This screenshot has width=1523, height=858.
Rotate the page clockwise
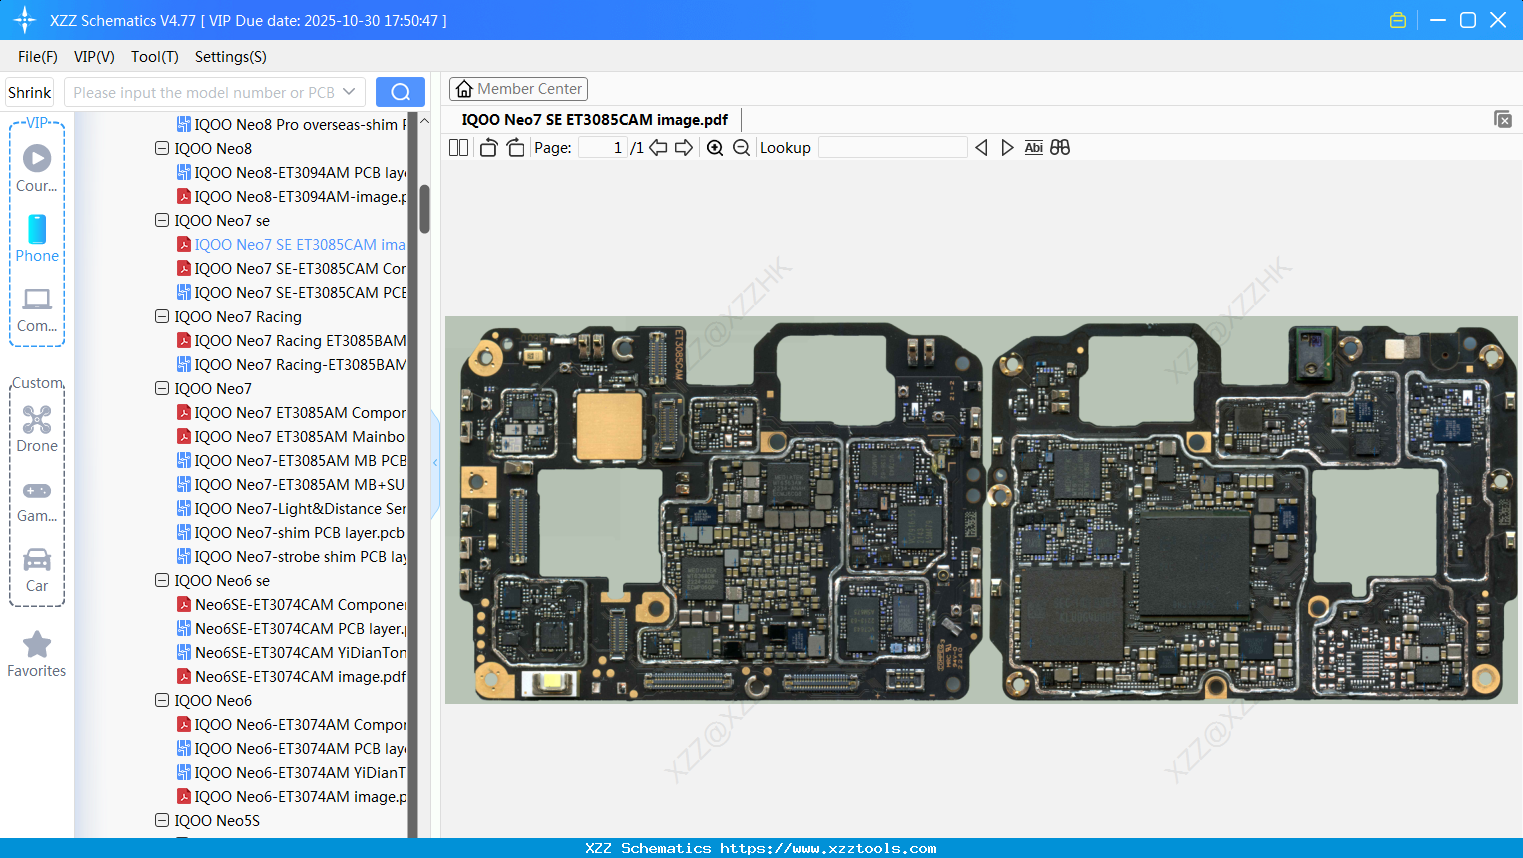coord(515,148)
